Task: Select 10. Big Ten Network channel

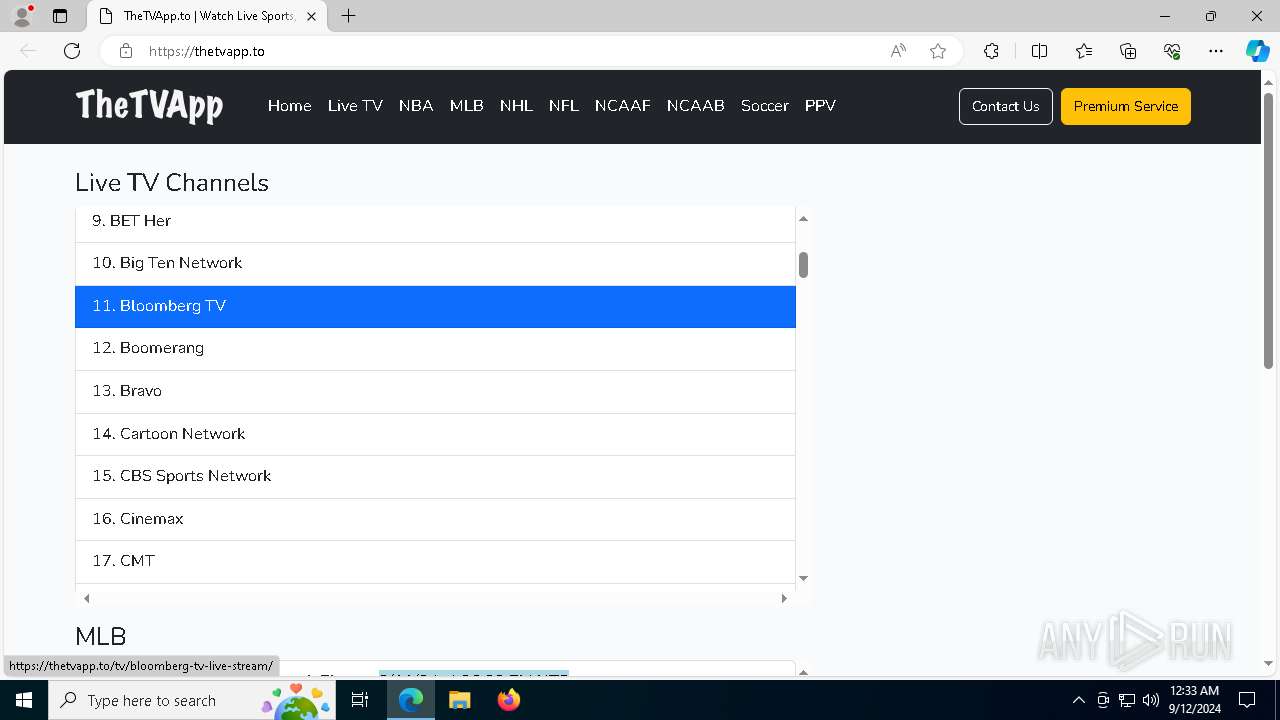Action: click(x=435, y=263)
